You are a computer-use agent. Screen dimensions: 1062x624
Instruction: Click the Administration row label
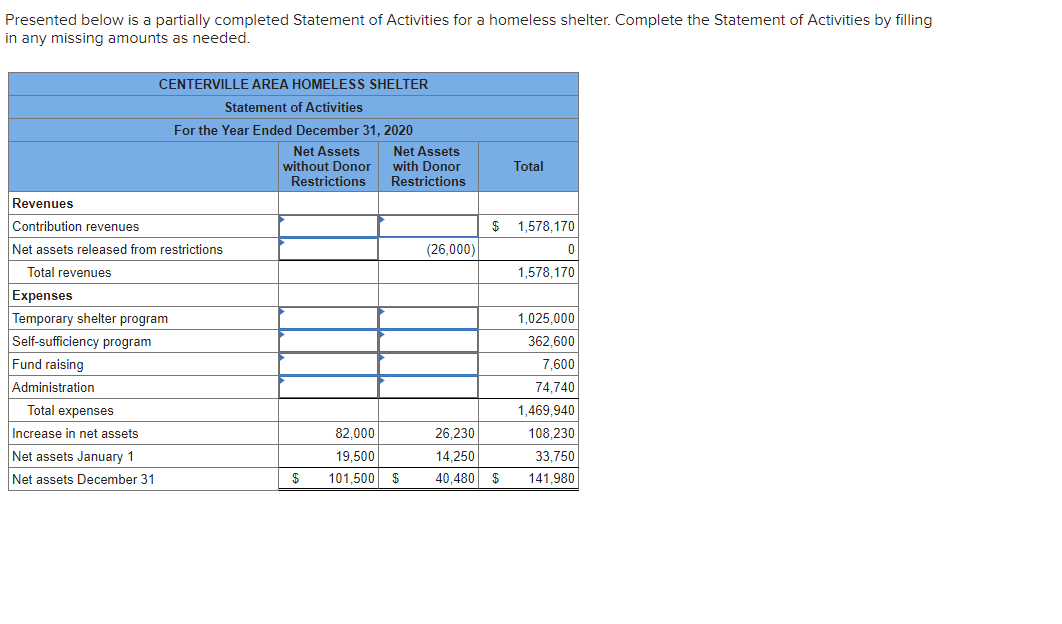54,388
